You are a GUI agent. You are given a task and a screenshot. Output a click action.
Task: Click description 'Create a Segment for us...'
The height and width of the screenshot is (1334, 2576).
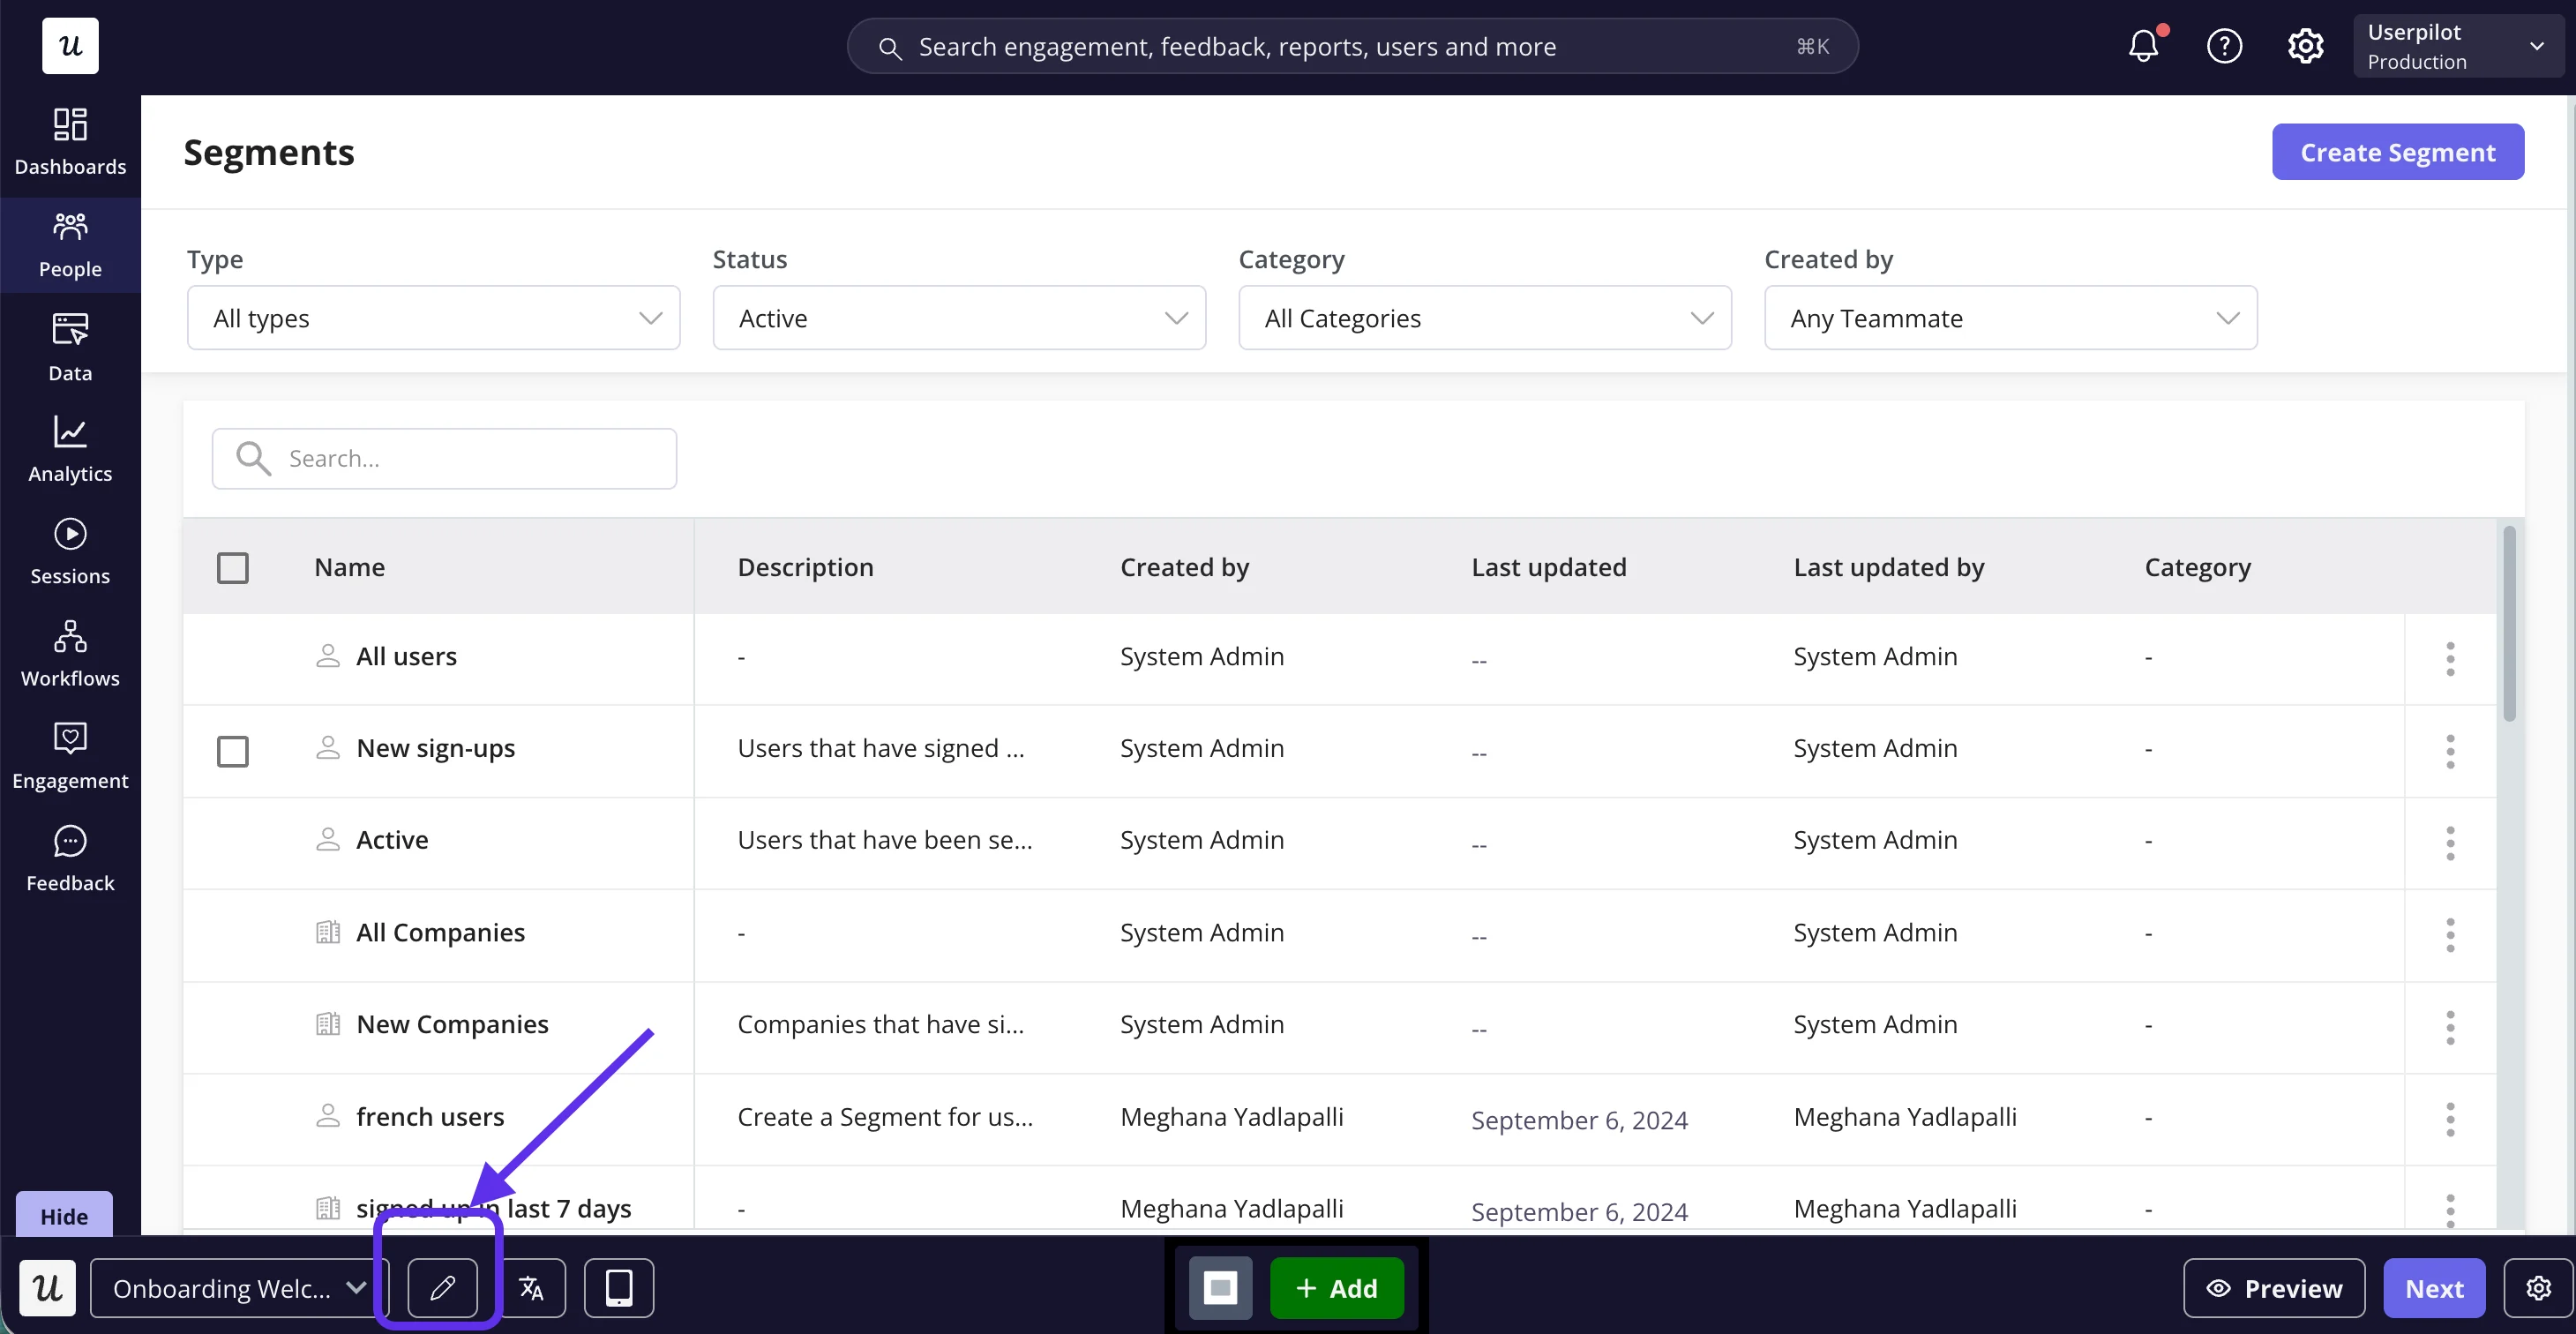[x=885, y=1116]
